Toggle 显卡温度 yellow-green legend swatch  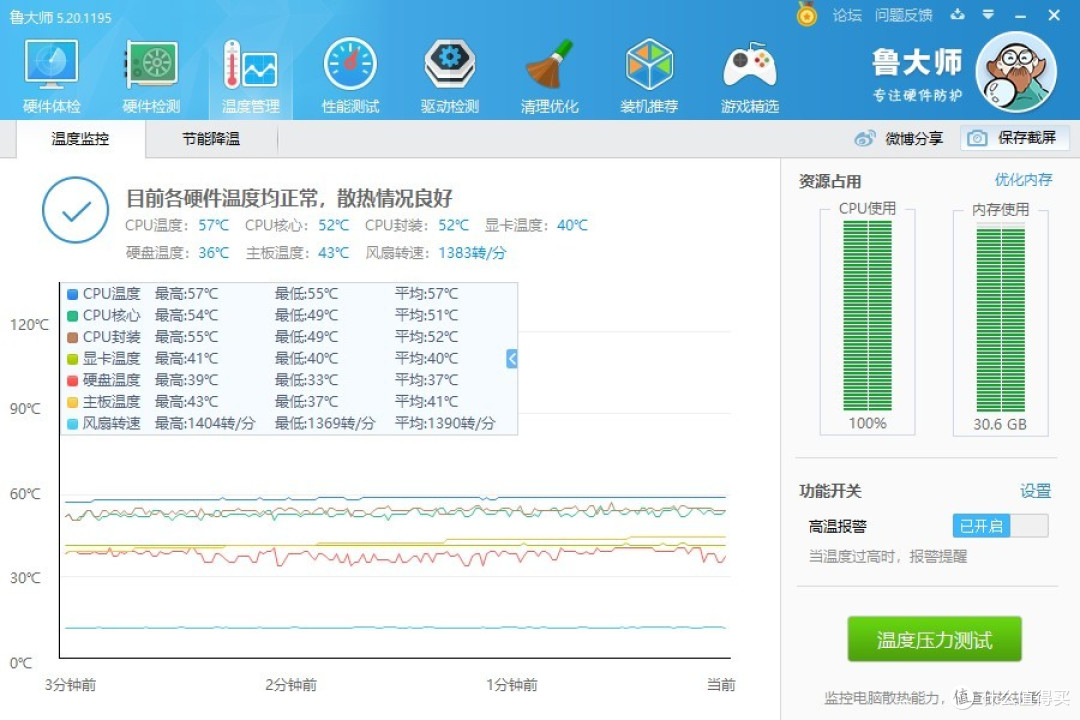pos(72,359)
